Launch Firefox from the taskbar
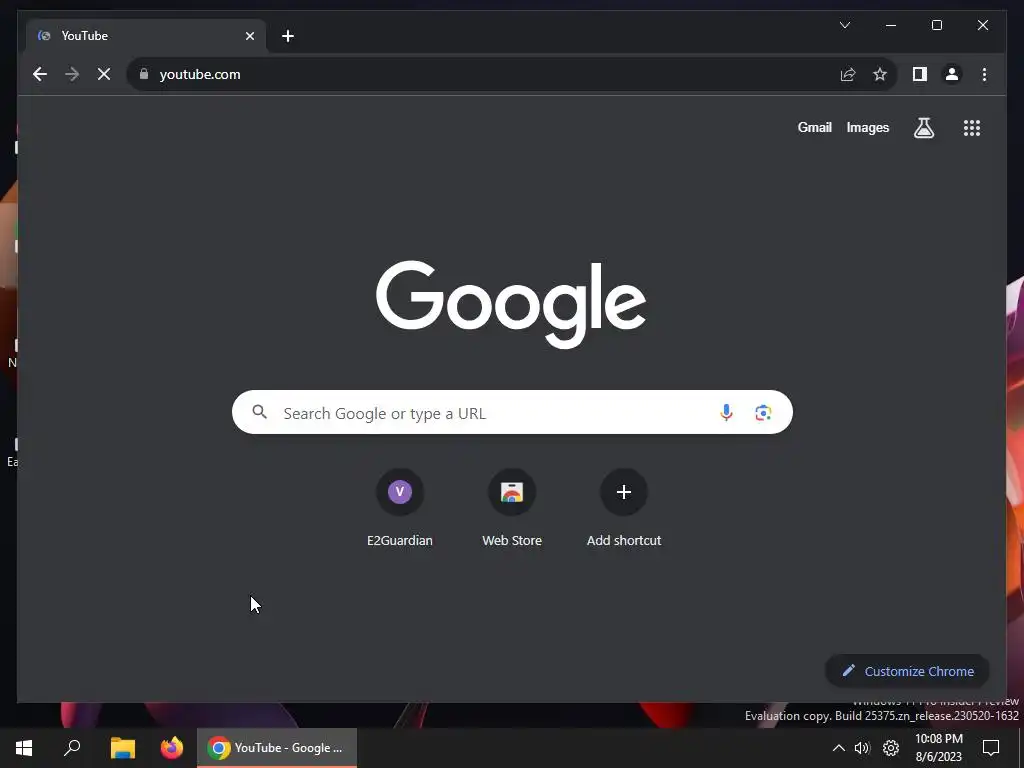Image resolution: width=1024 pixels, height=768 pixels. tap(172, 748)
